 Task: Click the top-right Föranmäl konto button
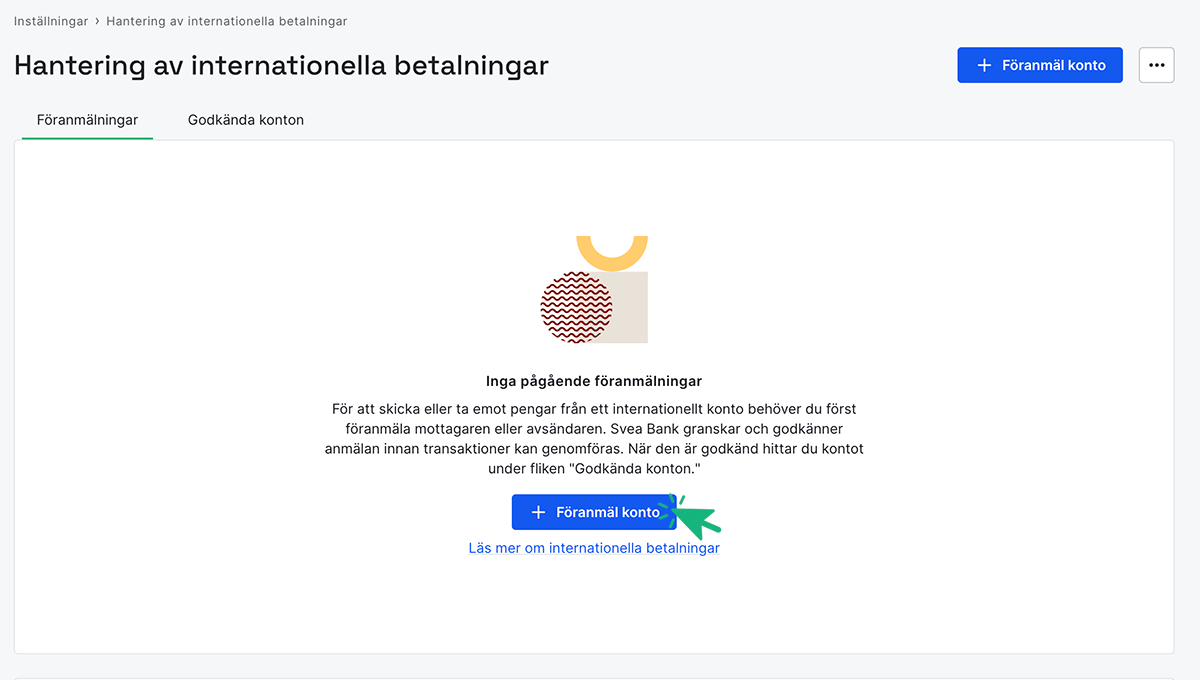click(x=1040, y=64)
